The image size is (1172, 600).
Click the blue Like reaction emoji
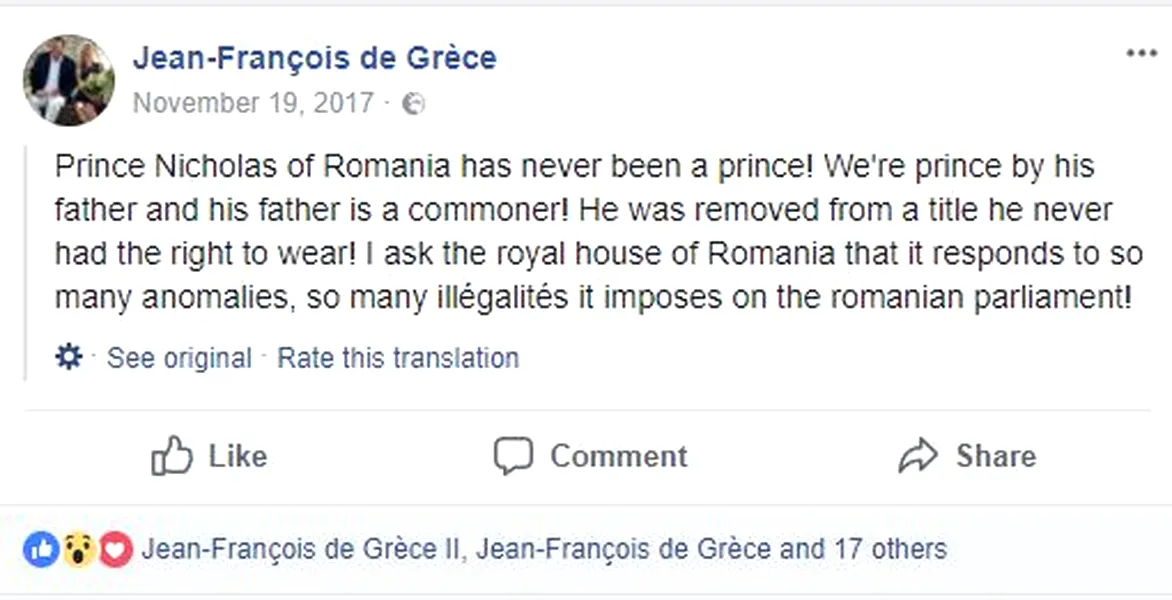[x=41, y=549]
